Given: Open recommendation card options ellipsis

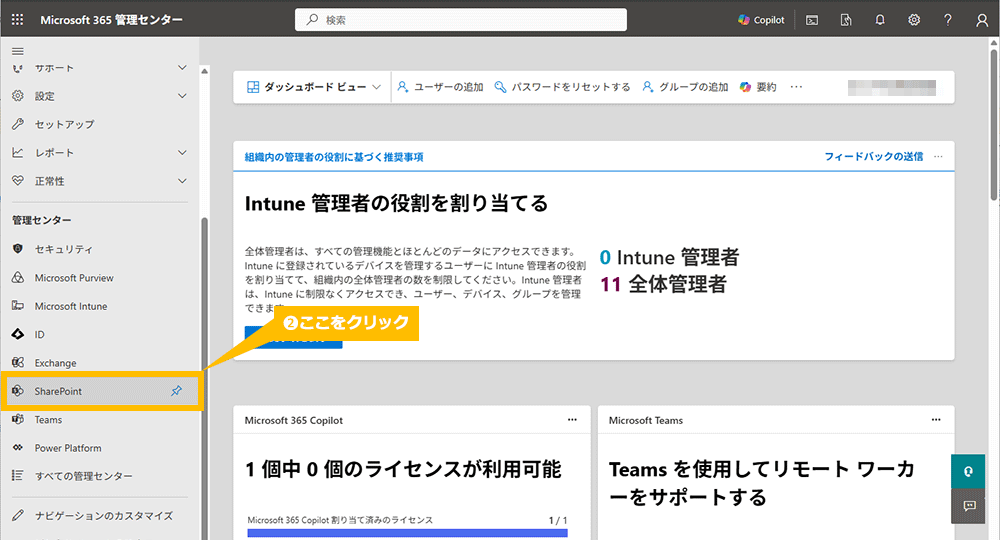Looking at the screenshot, I should point(938,156).
